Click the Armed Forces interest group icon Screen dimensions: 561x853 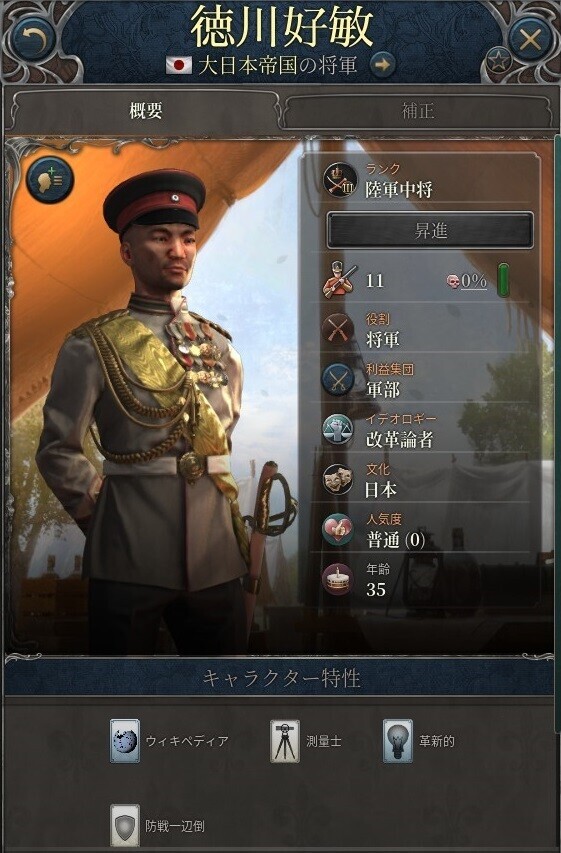click(338, 380)
